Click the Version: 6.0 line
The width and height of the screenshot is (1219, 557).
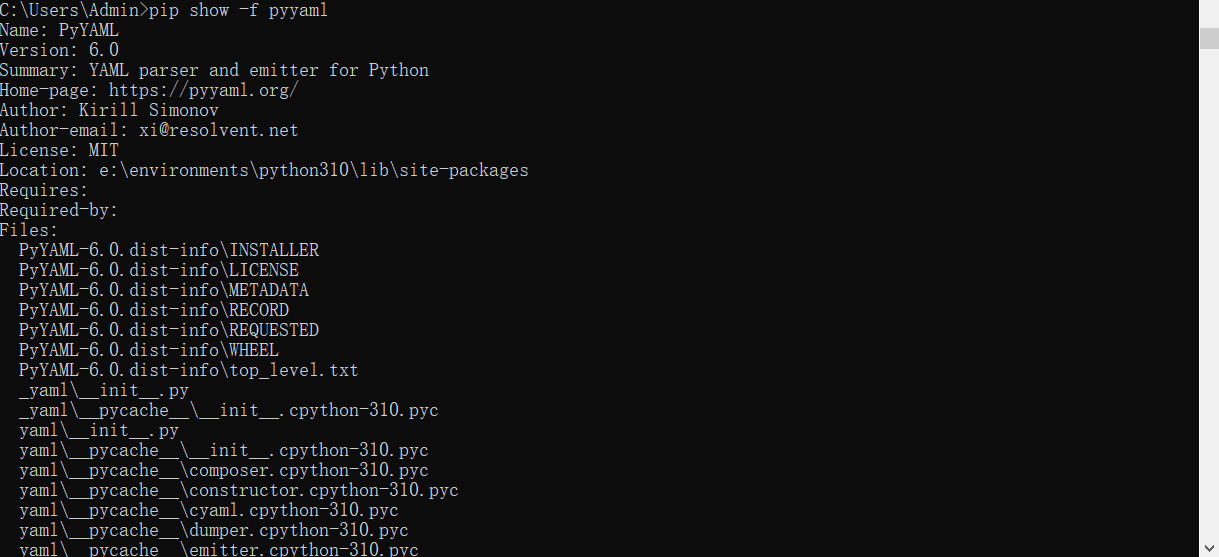pos(59,50)
